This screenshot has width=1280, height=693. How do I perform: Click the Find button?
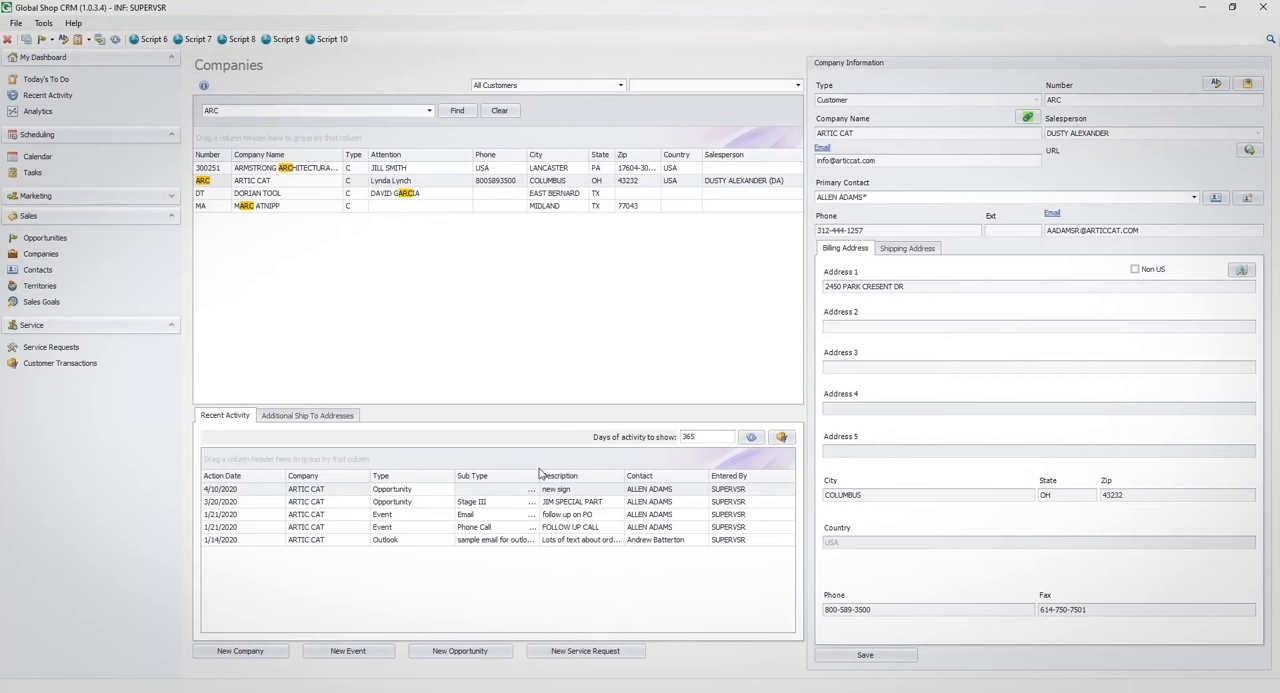[457, 111]
